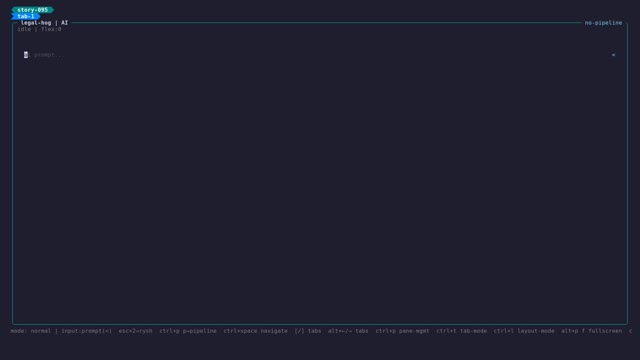640x360 pixels.
Task: Click the 'ctrl+p p-pipeline' hint
Action: click(188, 331)
